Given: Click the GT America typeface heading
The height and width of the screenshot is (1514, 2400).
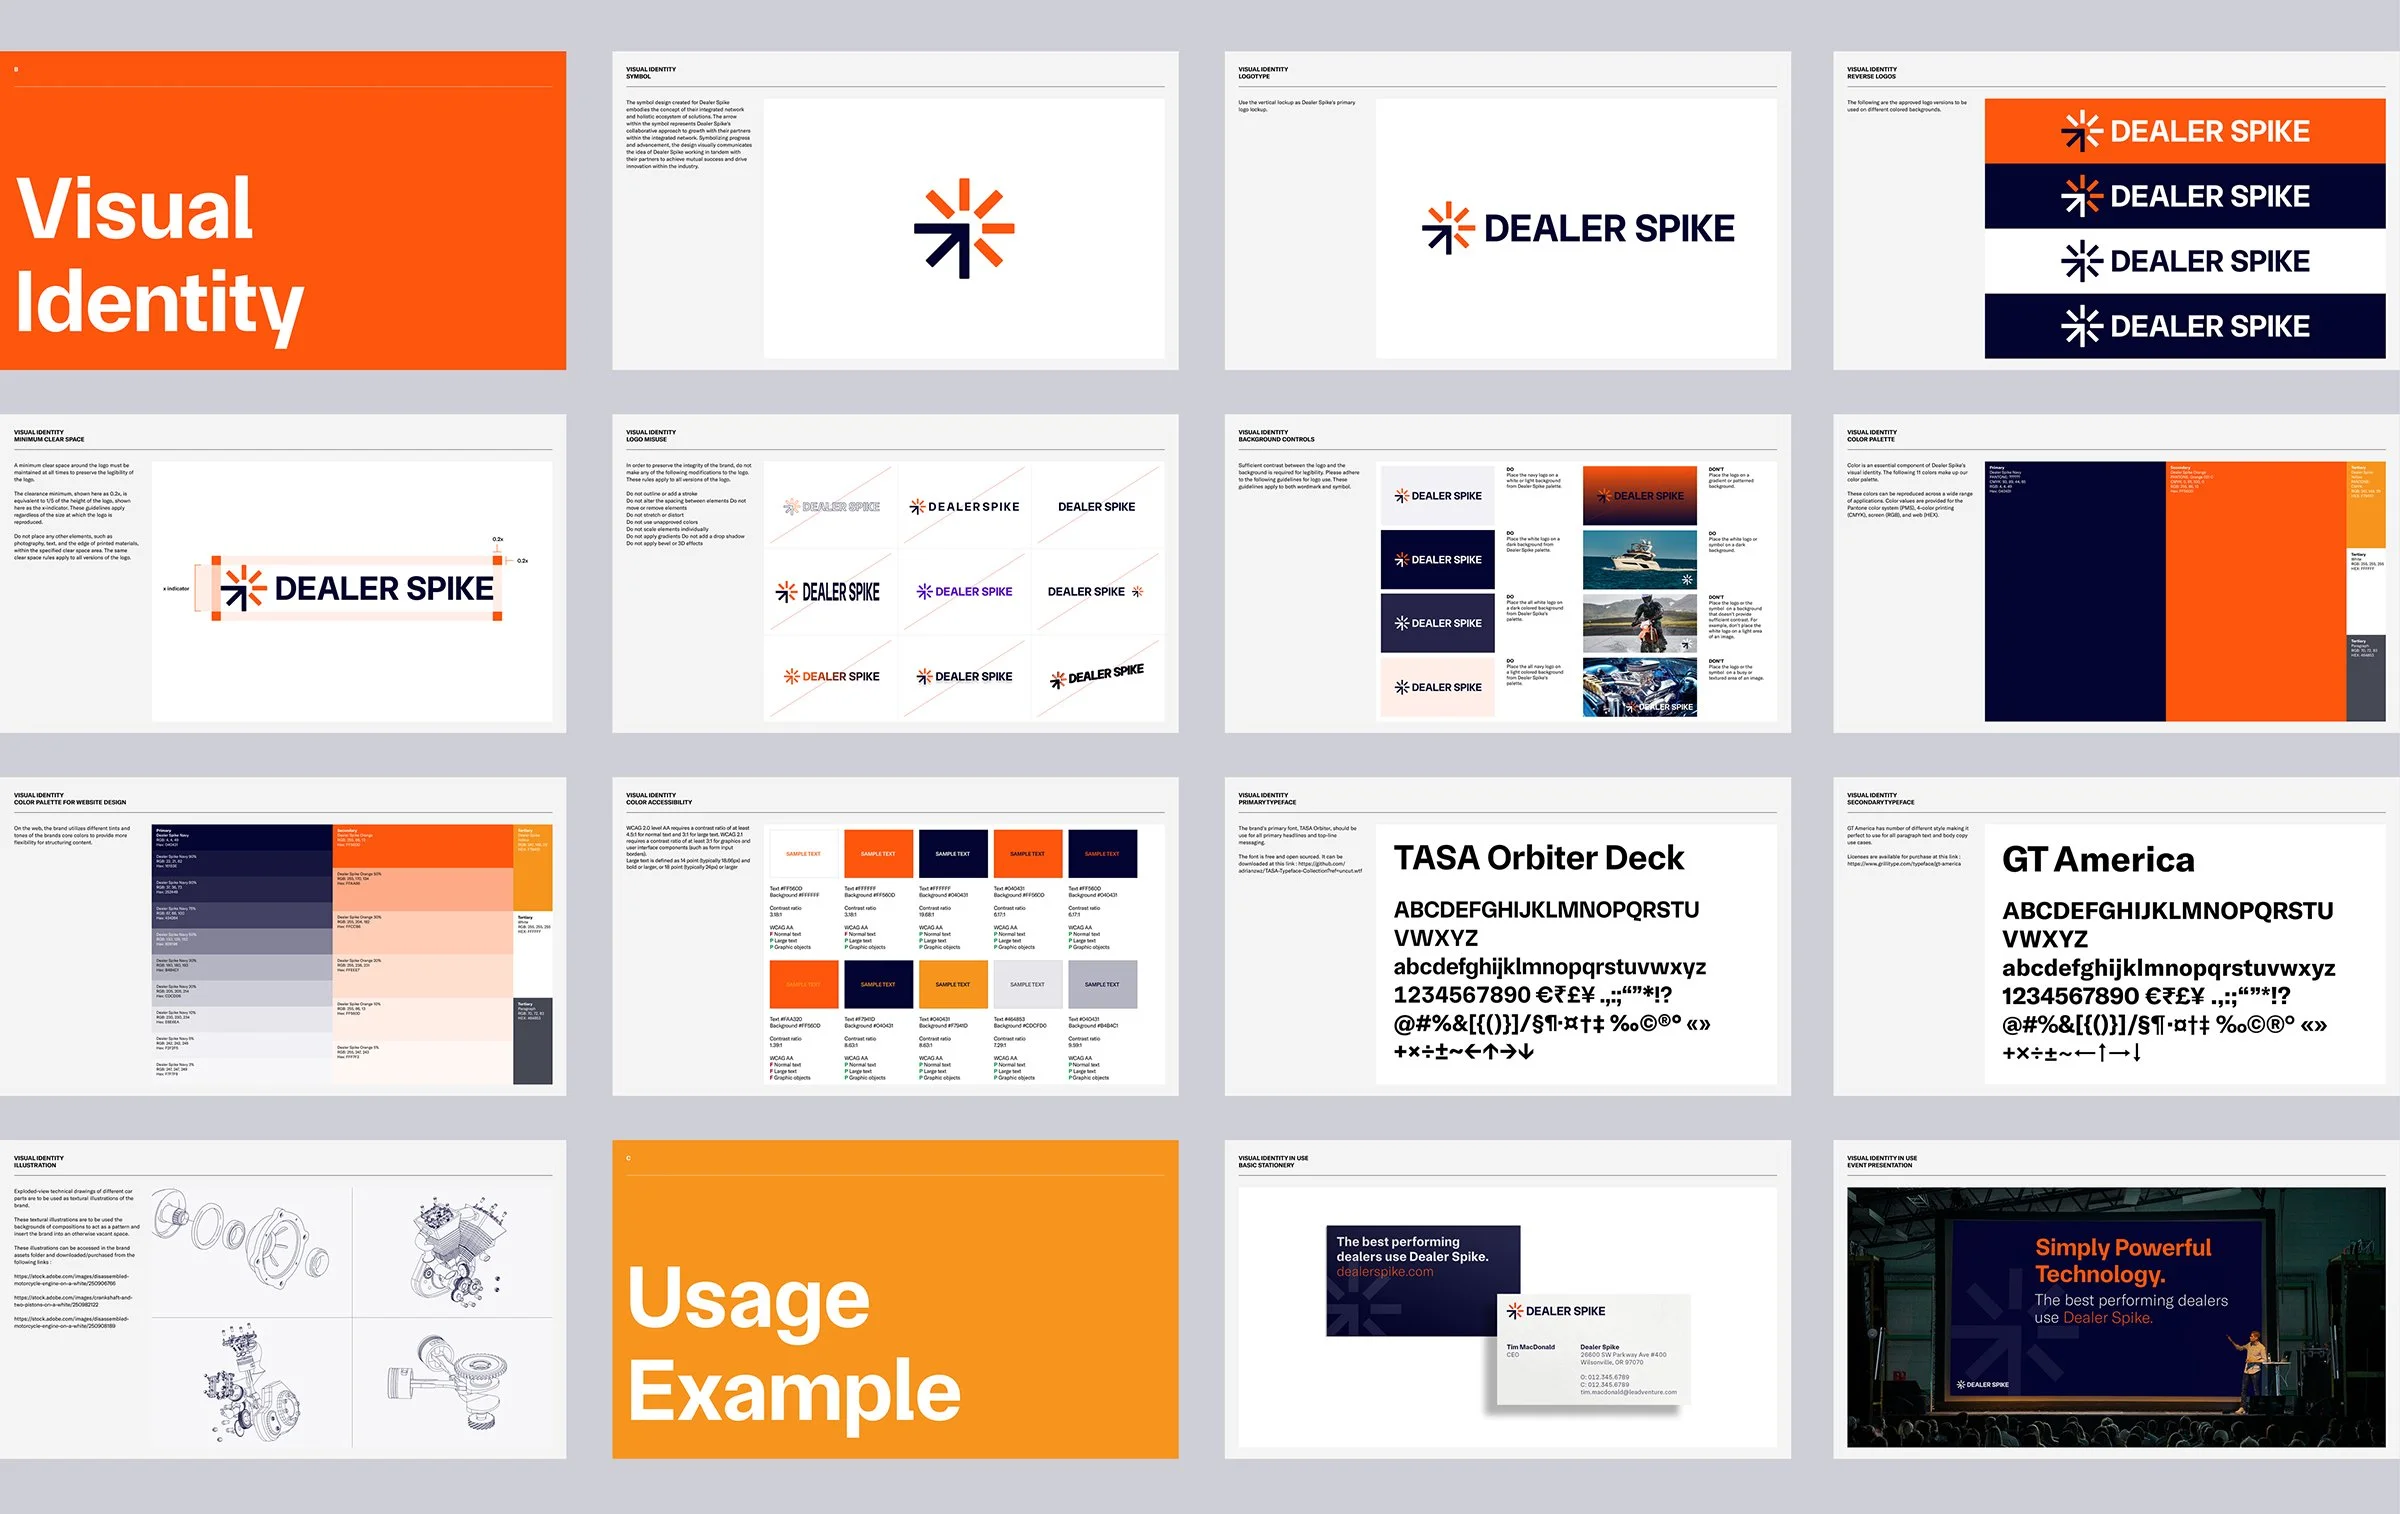Looking at the screenshot, I should pos(2097,860).
